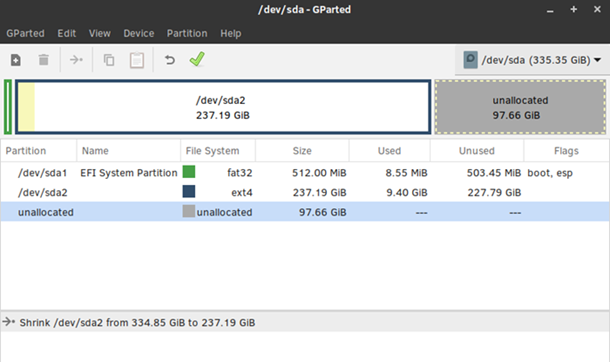
Task: Maximize the GParted window
Action: 573,9
